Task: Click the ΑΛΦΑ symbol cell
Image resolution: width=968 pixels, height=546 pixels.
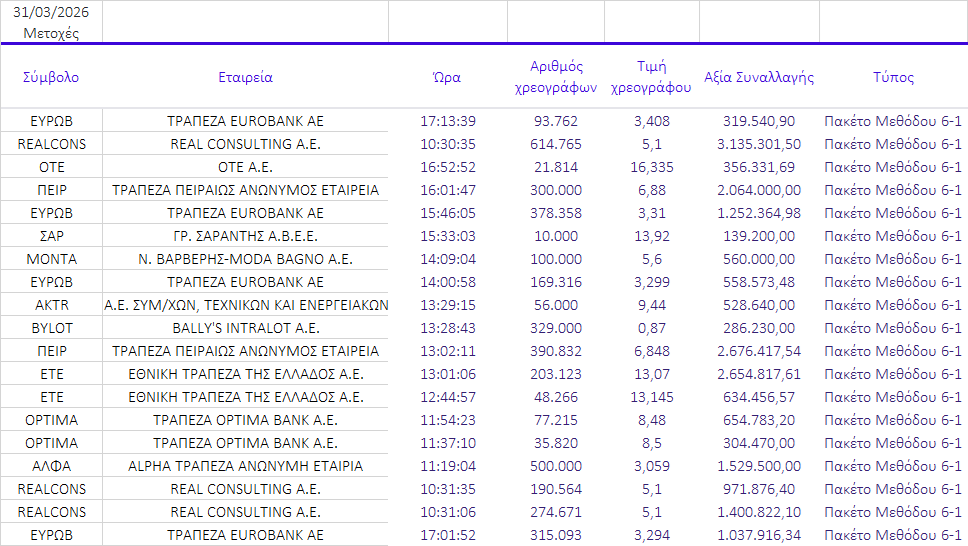Action: click(51, 466)
